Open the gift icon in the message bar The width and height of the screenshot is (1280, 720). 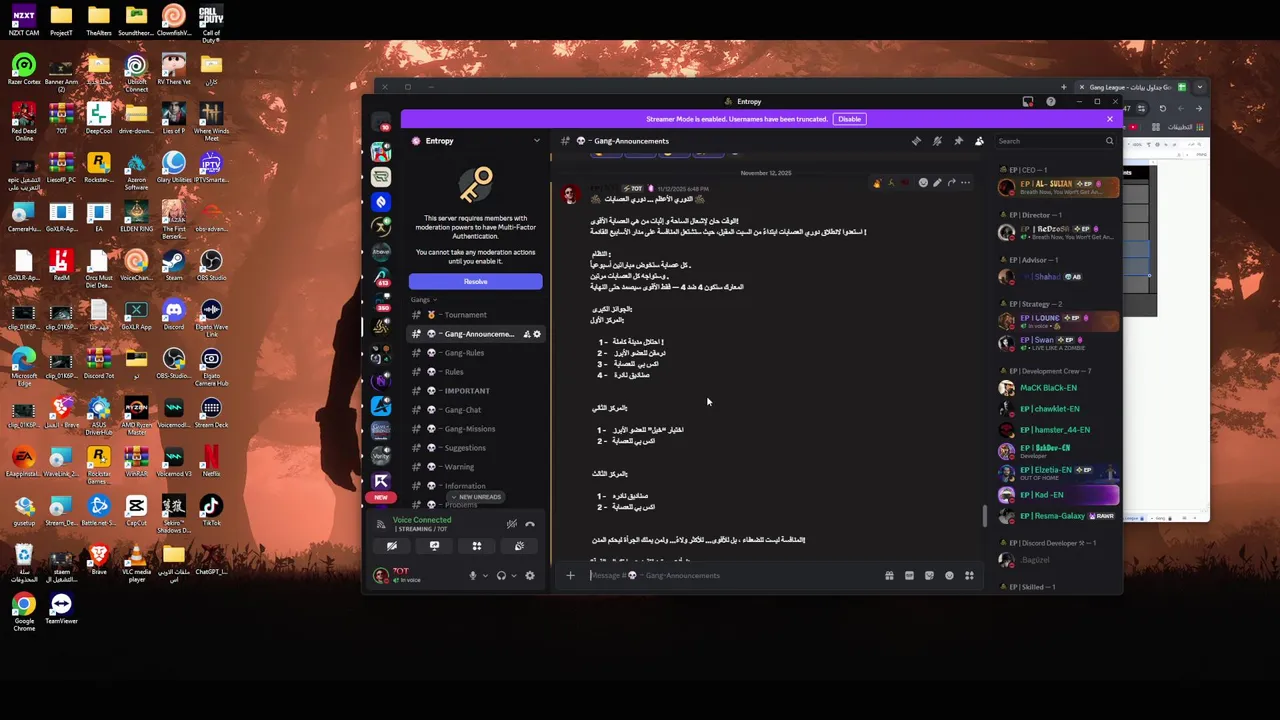point(889,575)
